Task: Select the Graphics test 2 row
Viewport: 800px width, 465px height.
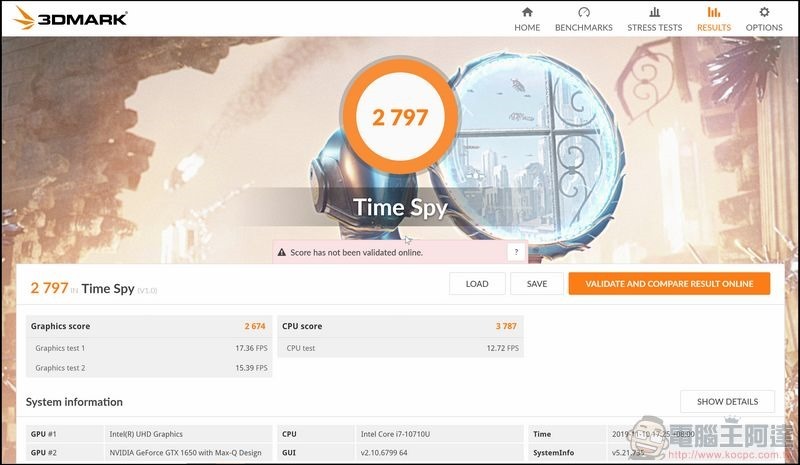Action: (149, 368)
